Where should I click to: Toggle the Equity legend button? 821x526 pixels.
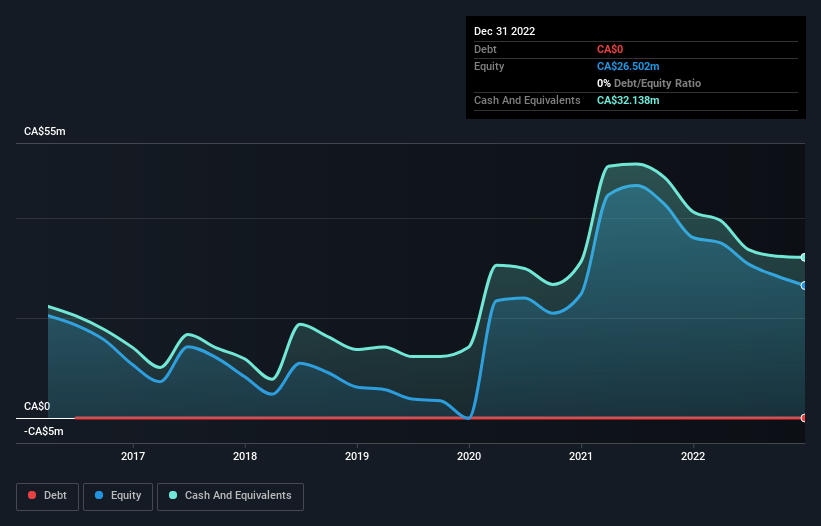pyautogui.click(x=118, y=496)
